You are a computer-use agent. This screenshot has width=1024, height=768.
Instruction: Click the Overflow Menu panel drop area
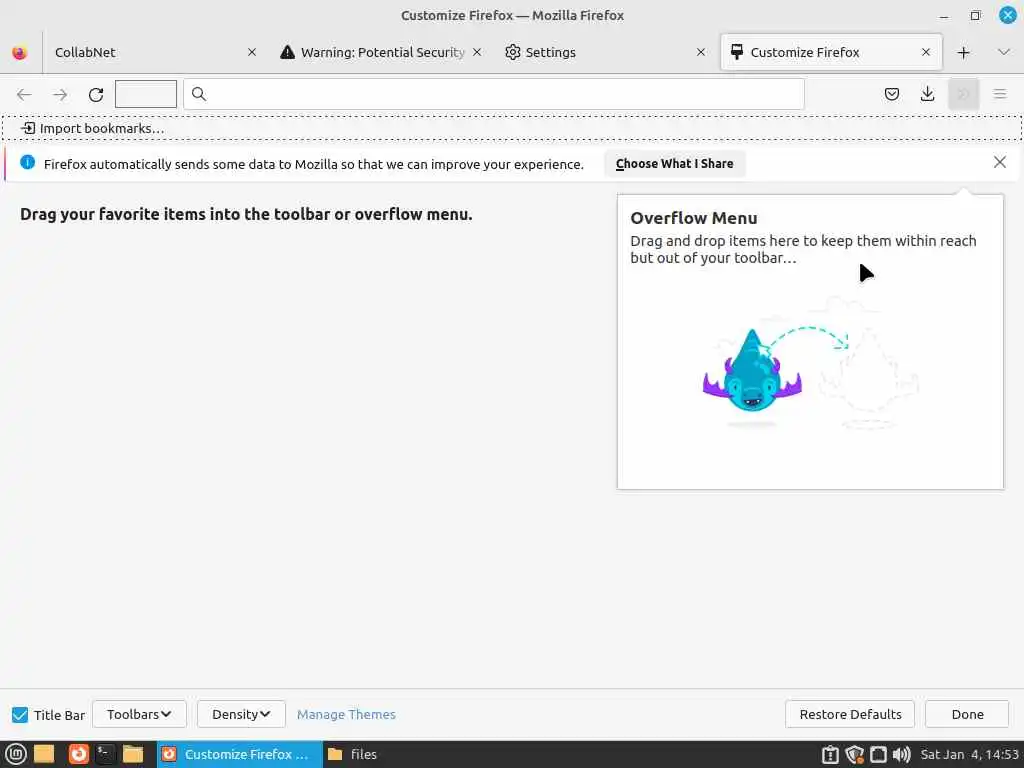810,342
